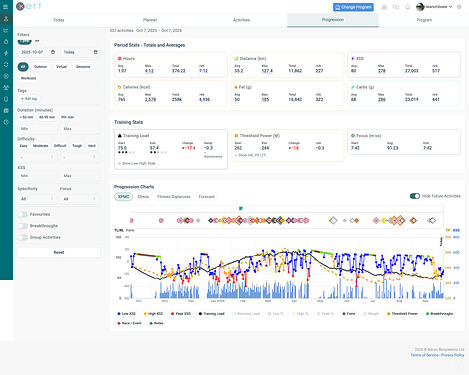Toggle Training Load series in chart legend
Screen dimensions: 469x375
[212, 314]
